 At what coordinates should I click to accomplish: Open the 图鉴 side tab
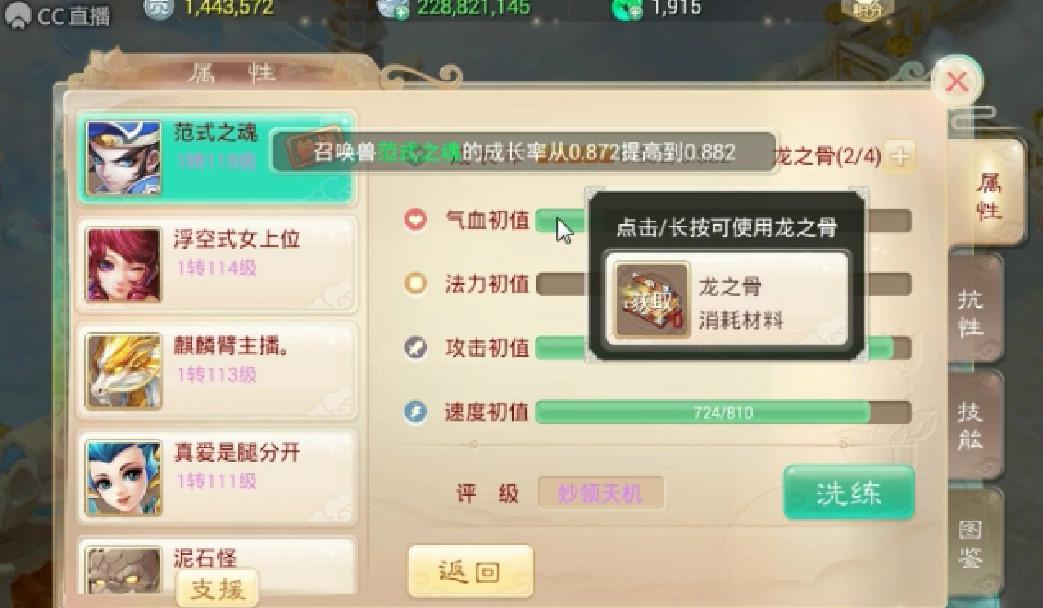pos(974,544)
